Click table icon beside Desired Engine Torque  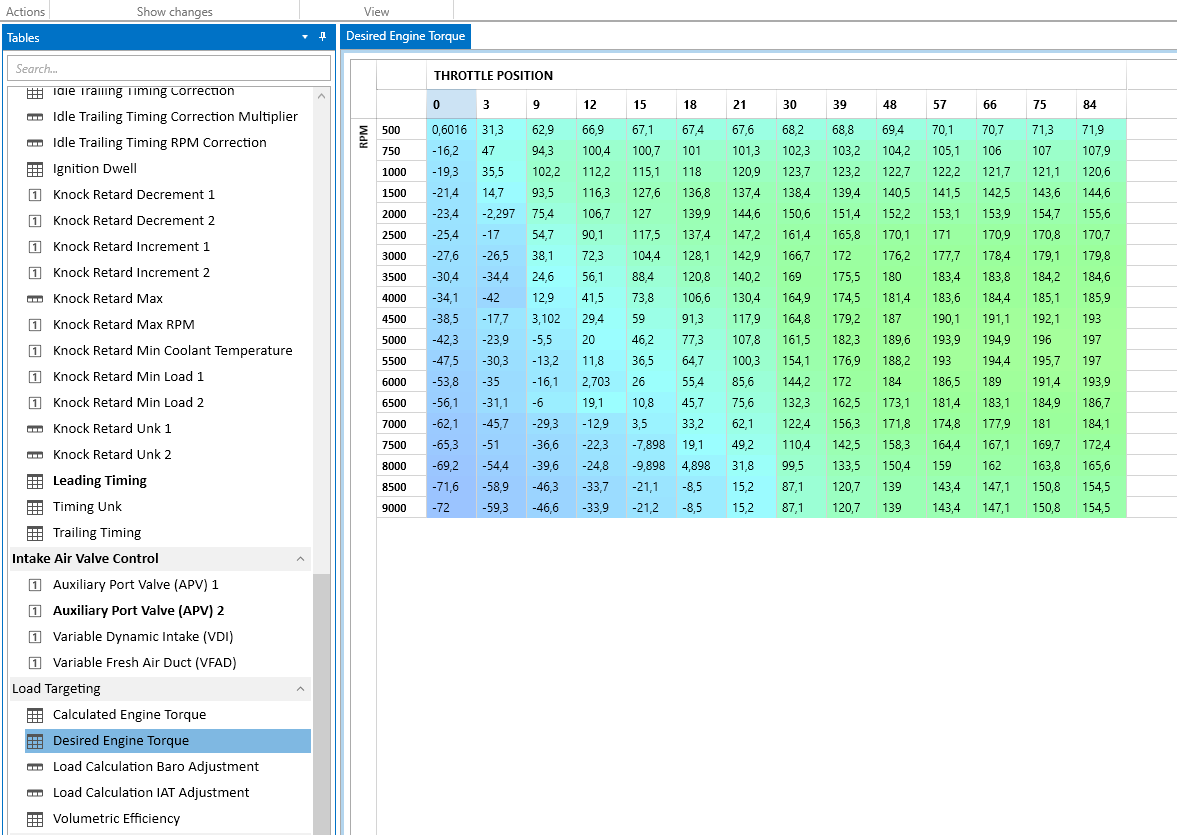(35, 741)
